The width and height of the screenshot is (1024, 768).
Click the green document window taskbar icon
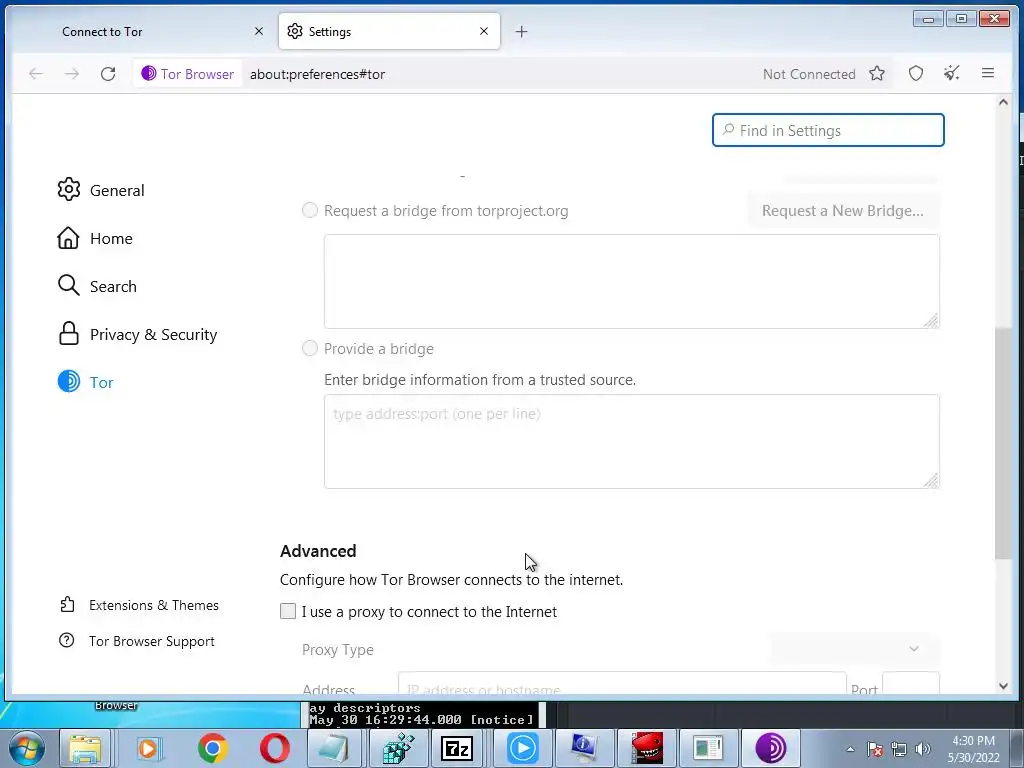point(709,748)
